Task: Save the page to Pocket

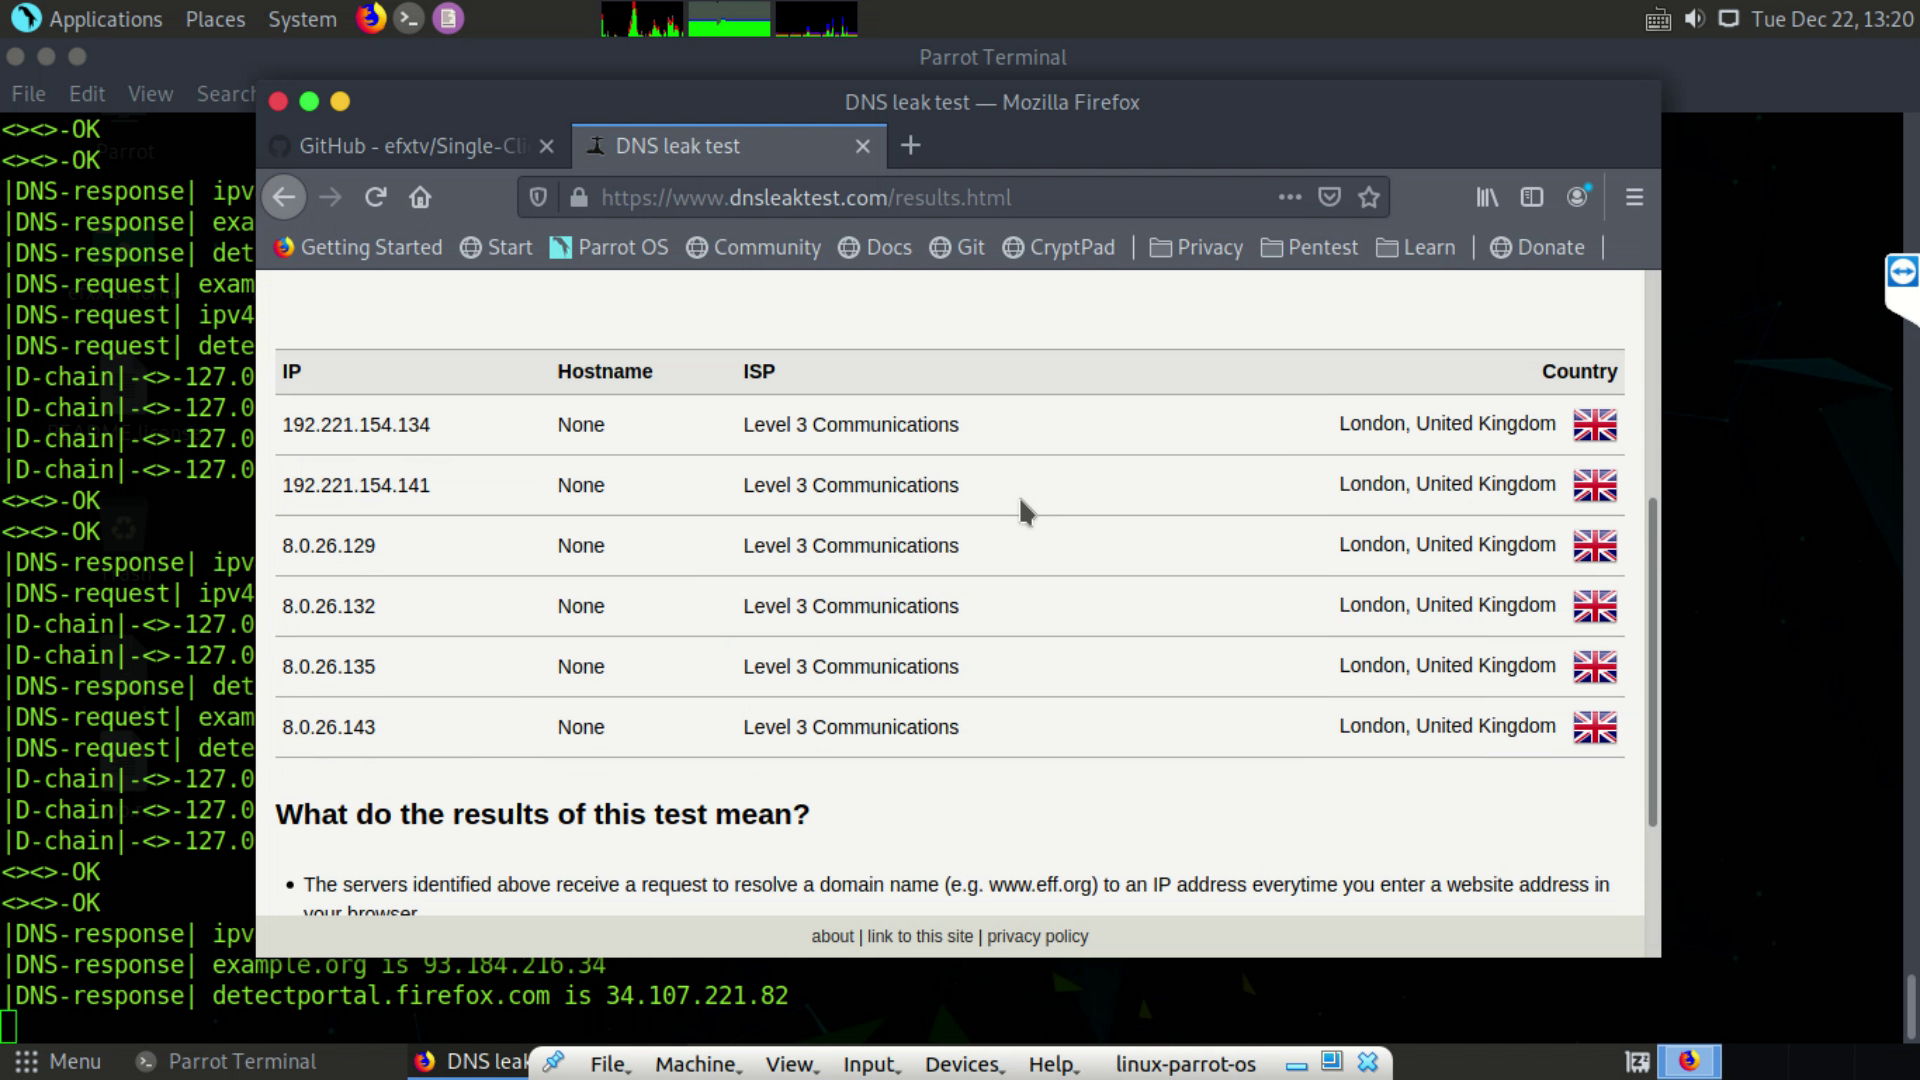Action: tap(1329, 197)
